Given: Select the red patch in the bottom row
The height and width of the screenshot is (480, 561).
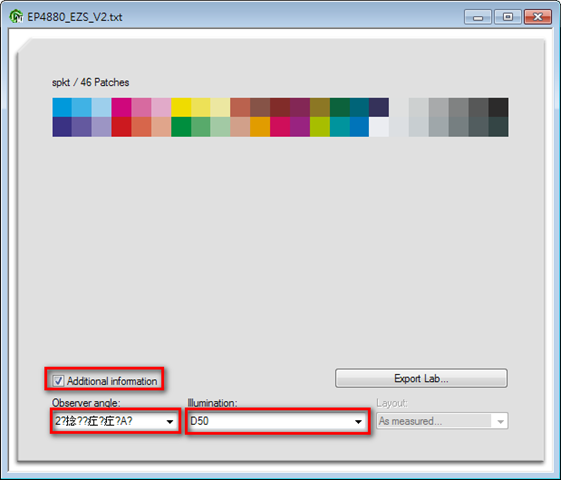Looking at the screenshot, I should (x=121, y=127).
